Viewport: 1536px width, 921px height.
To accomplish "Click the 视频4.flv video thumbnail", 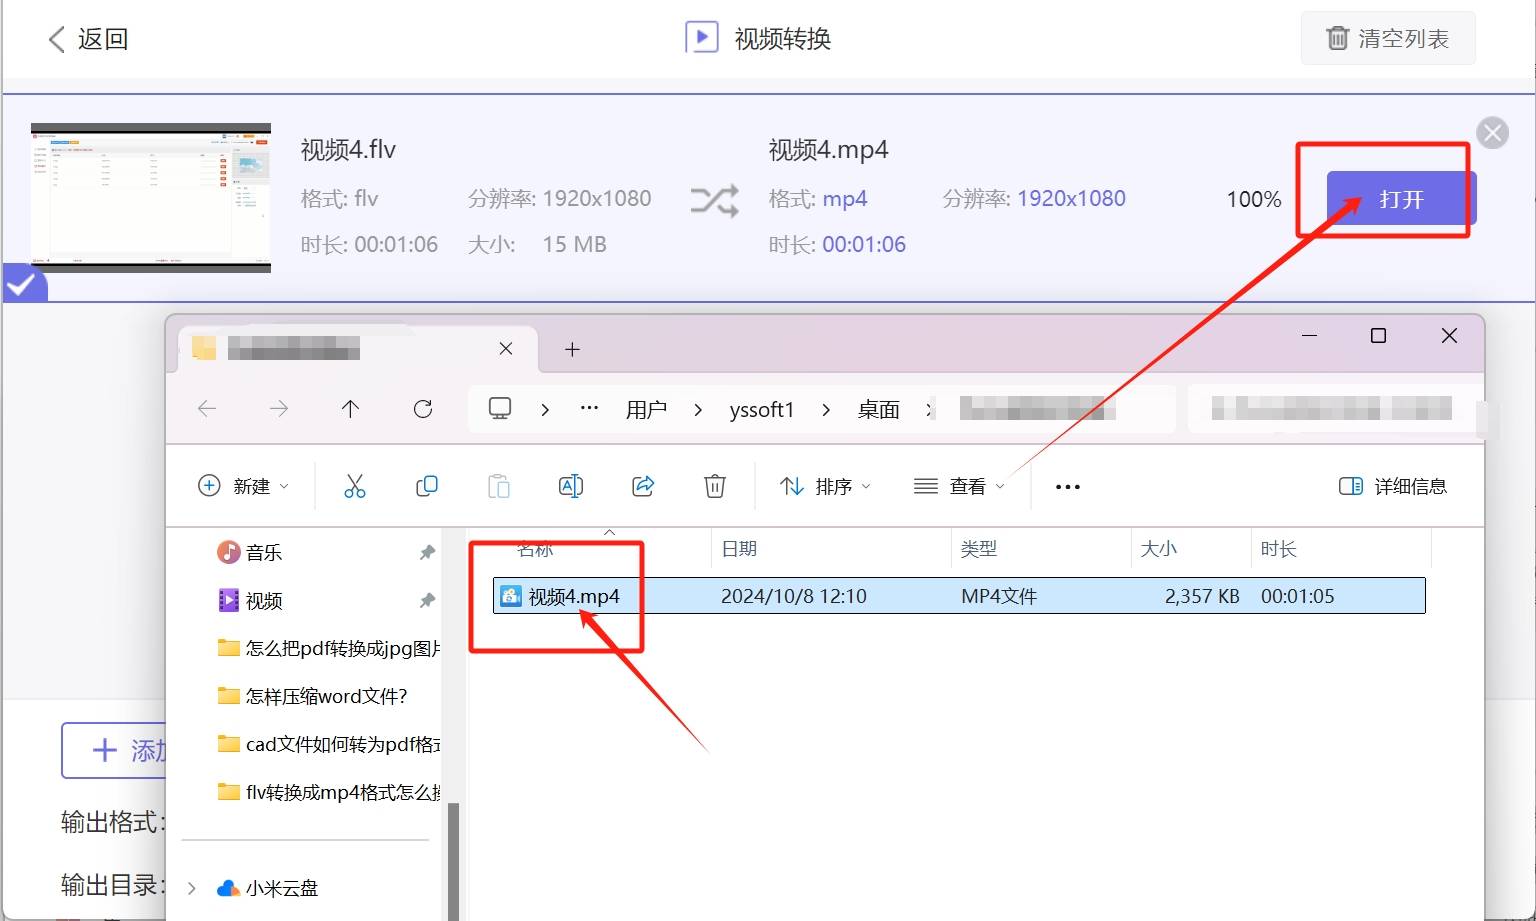I will click(151, 197).
